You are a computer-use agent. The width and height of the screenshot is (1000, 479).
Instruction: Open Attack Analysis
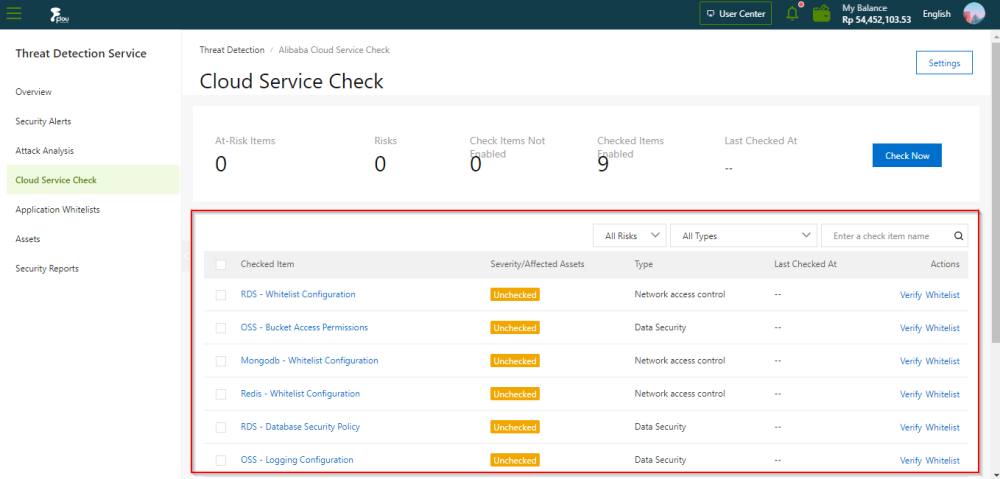45,151
